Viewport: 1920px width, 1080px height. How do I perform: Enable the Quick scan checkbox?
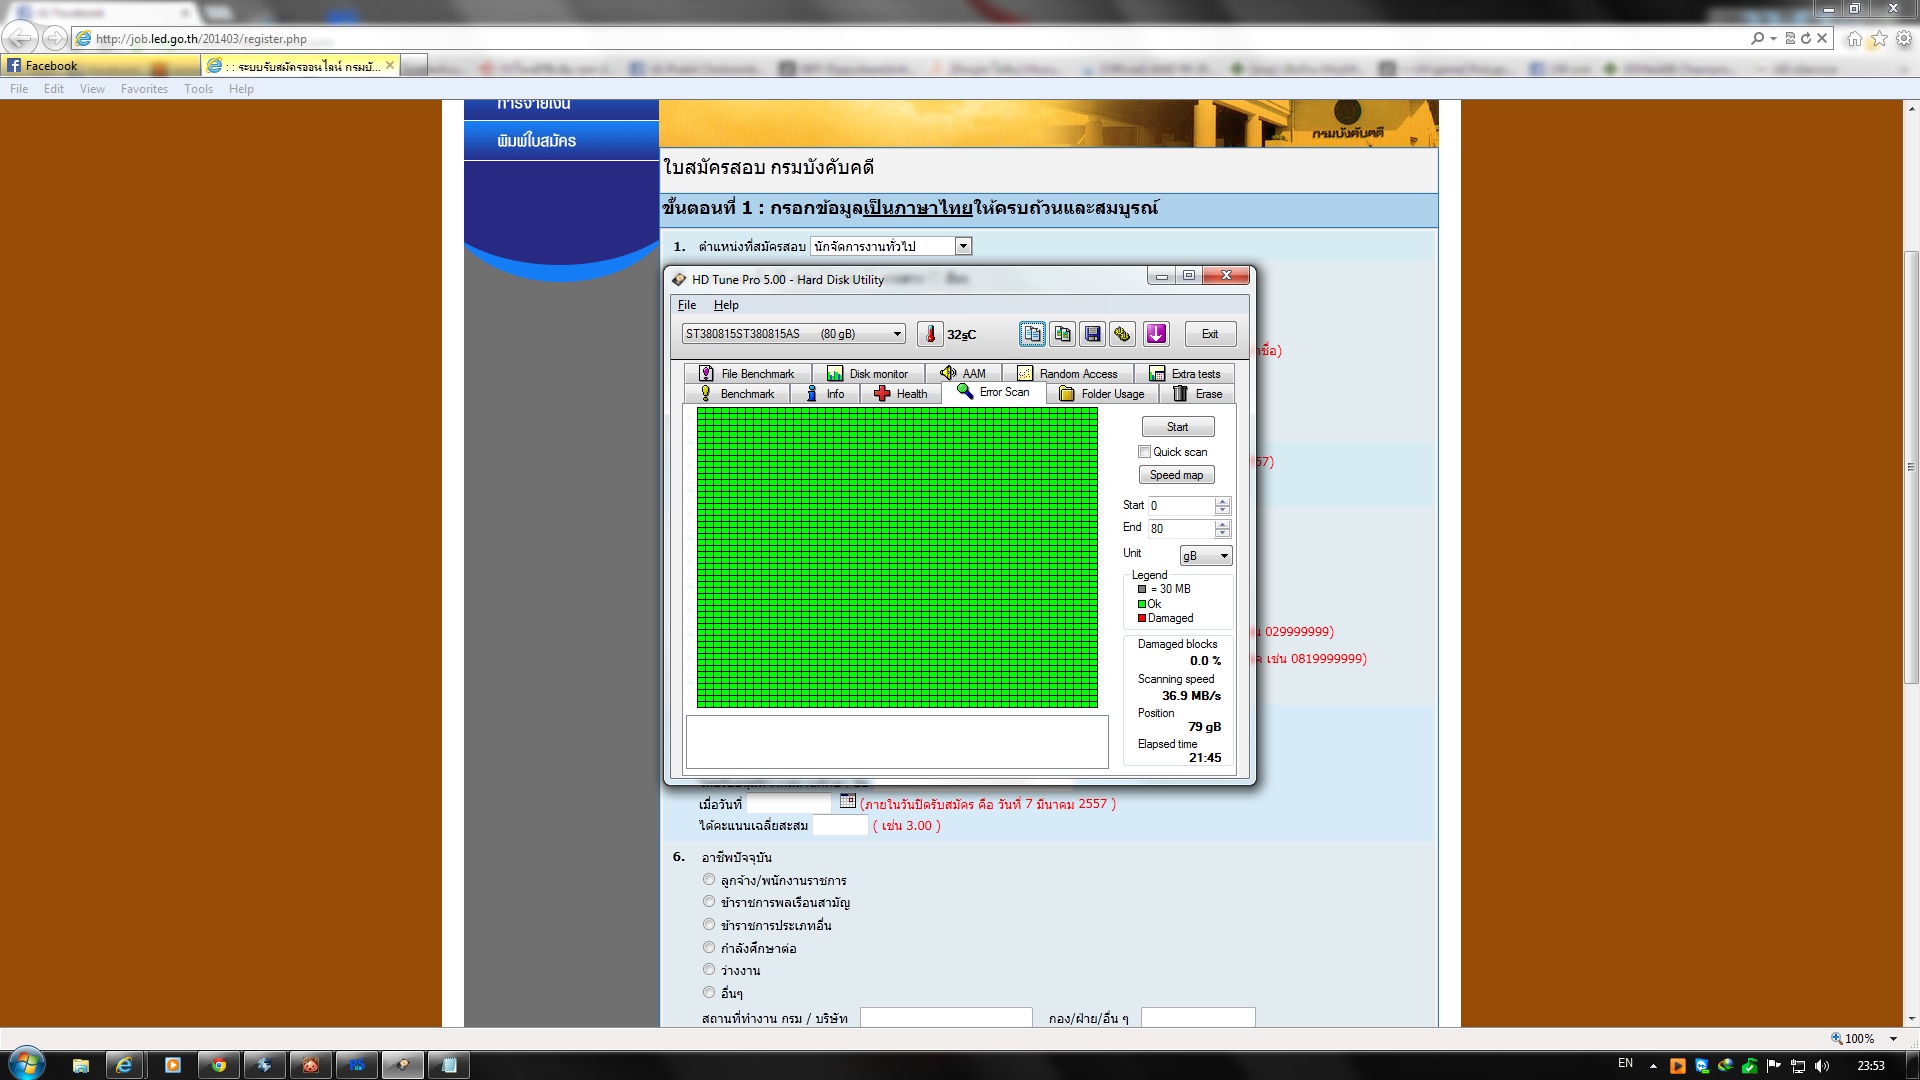pyautogui.click(x=1144, y=452)
